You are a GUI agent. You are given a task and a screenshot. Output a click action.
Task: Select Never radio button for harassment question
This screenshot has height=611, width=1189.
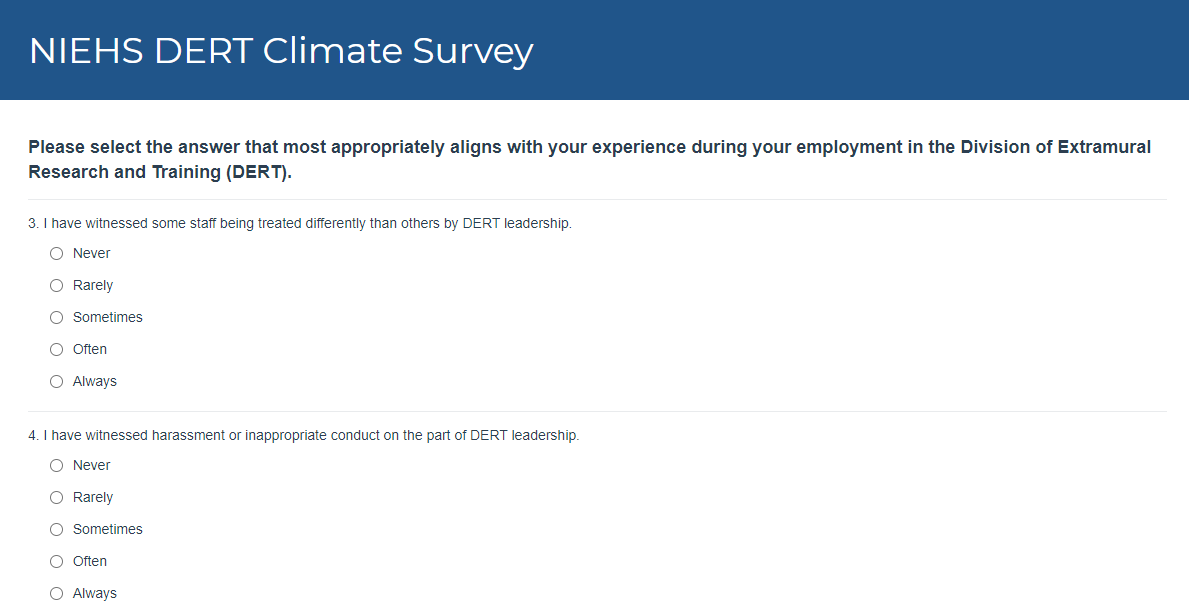[57, 466]
